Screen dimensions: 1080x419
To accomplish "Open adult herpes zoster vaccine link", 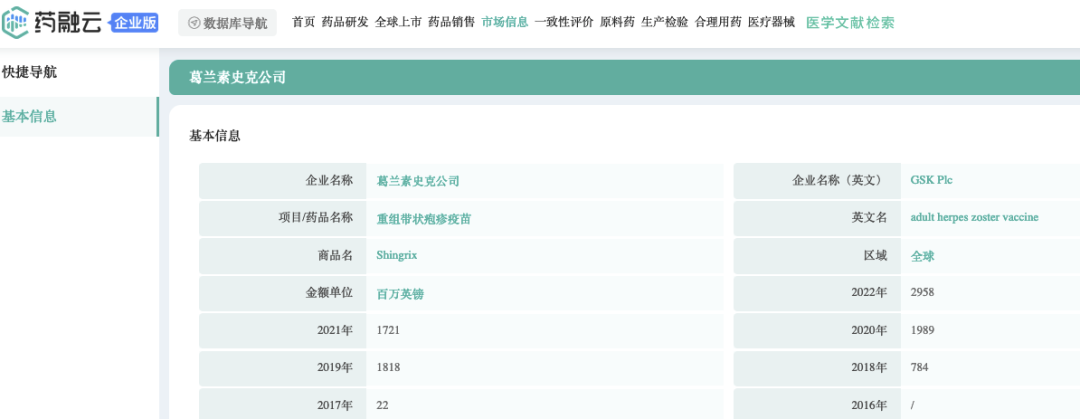I will pos(975,218).
